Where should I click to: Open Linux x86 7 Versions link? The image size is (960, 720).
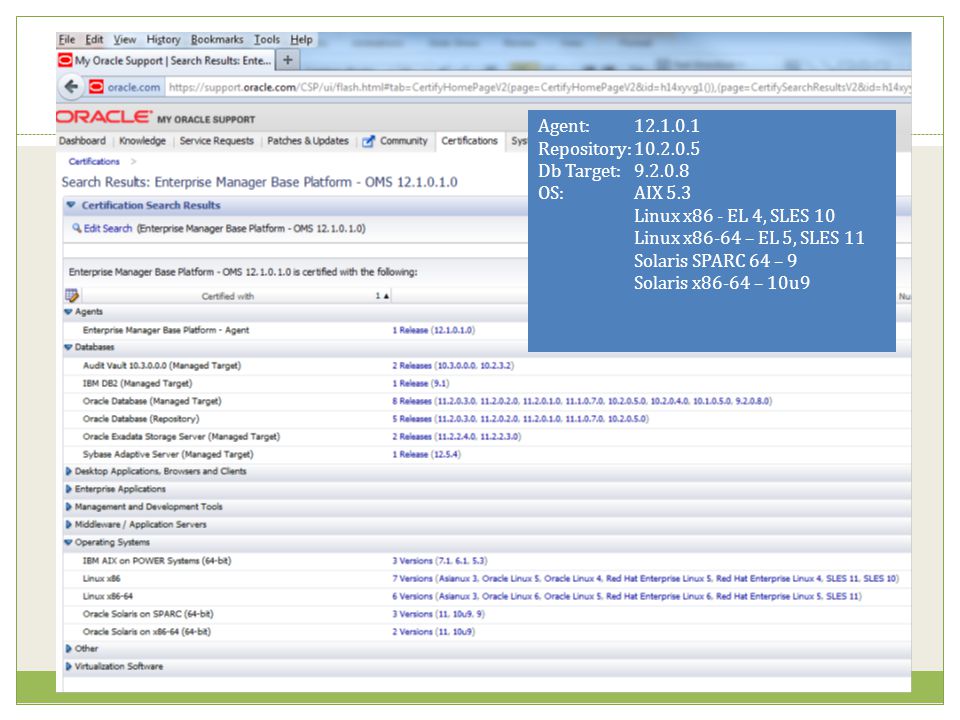tap(645, 579)
